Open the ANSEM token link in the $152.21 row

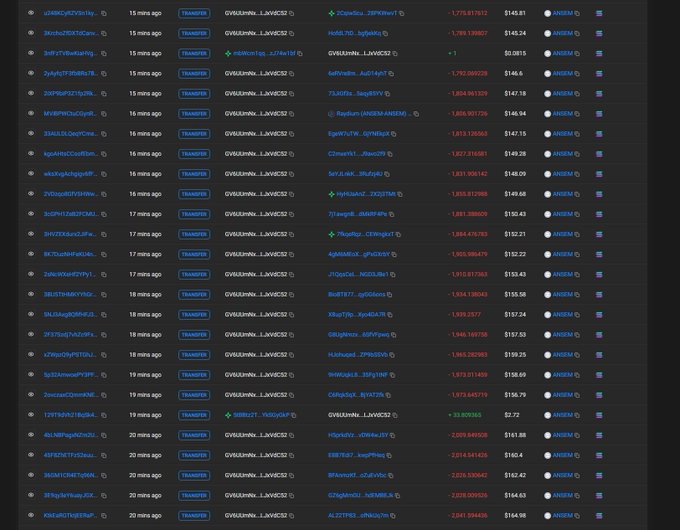click(x=562, y=234)
